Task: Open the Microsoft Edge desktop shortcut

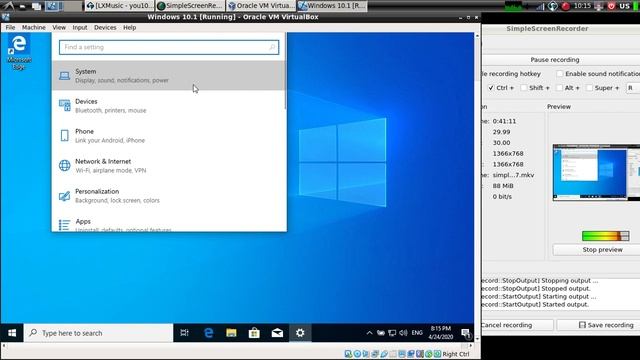Action: (x=19, y=52)
